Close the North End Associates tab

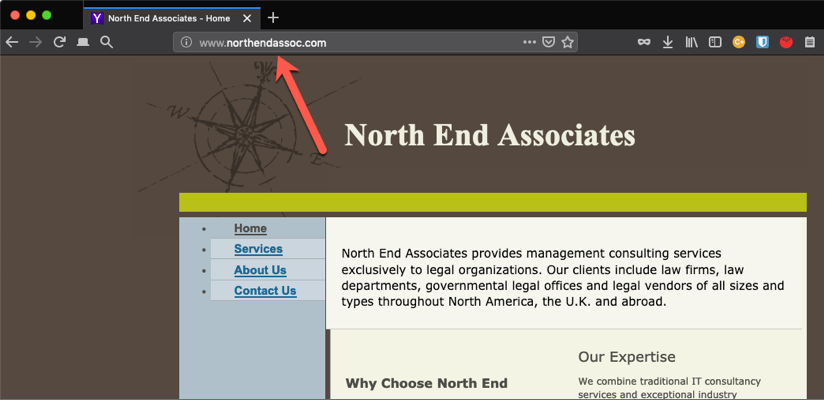[x=248, y=18]
